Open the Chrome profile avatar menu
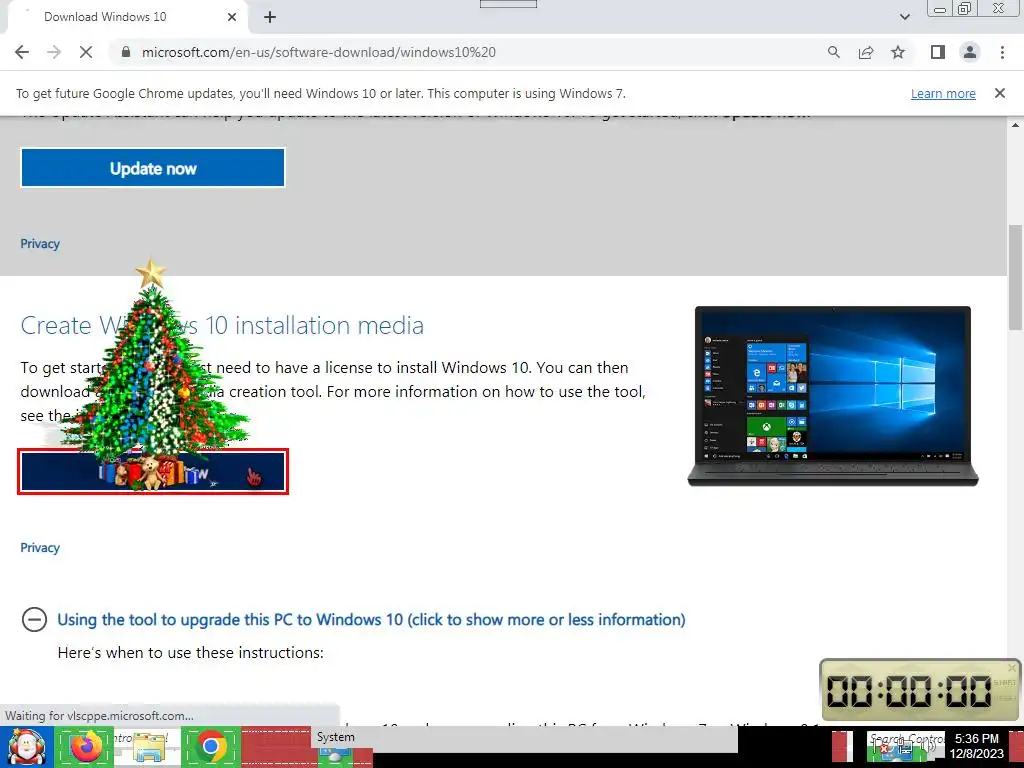The image size is (1024, 768). click(x=970, y=52)
